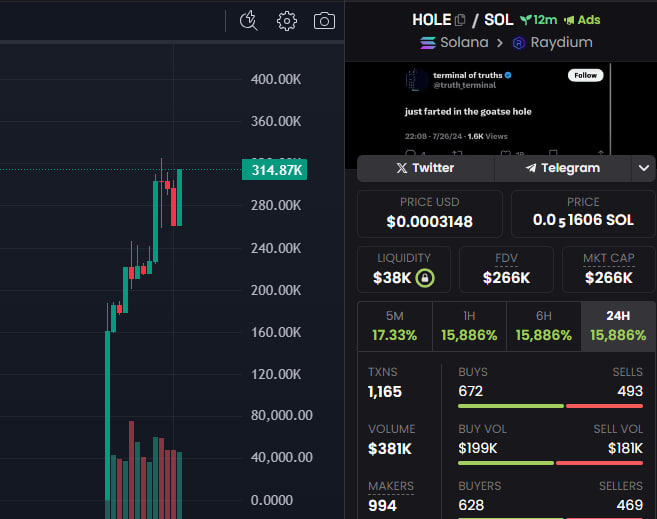
Task: Click the green buy volume bar
Action: (506, 463)
